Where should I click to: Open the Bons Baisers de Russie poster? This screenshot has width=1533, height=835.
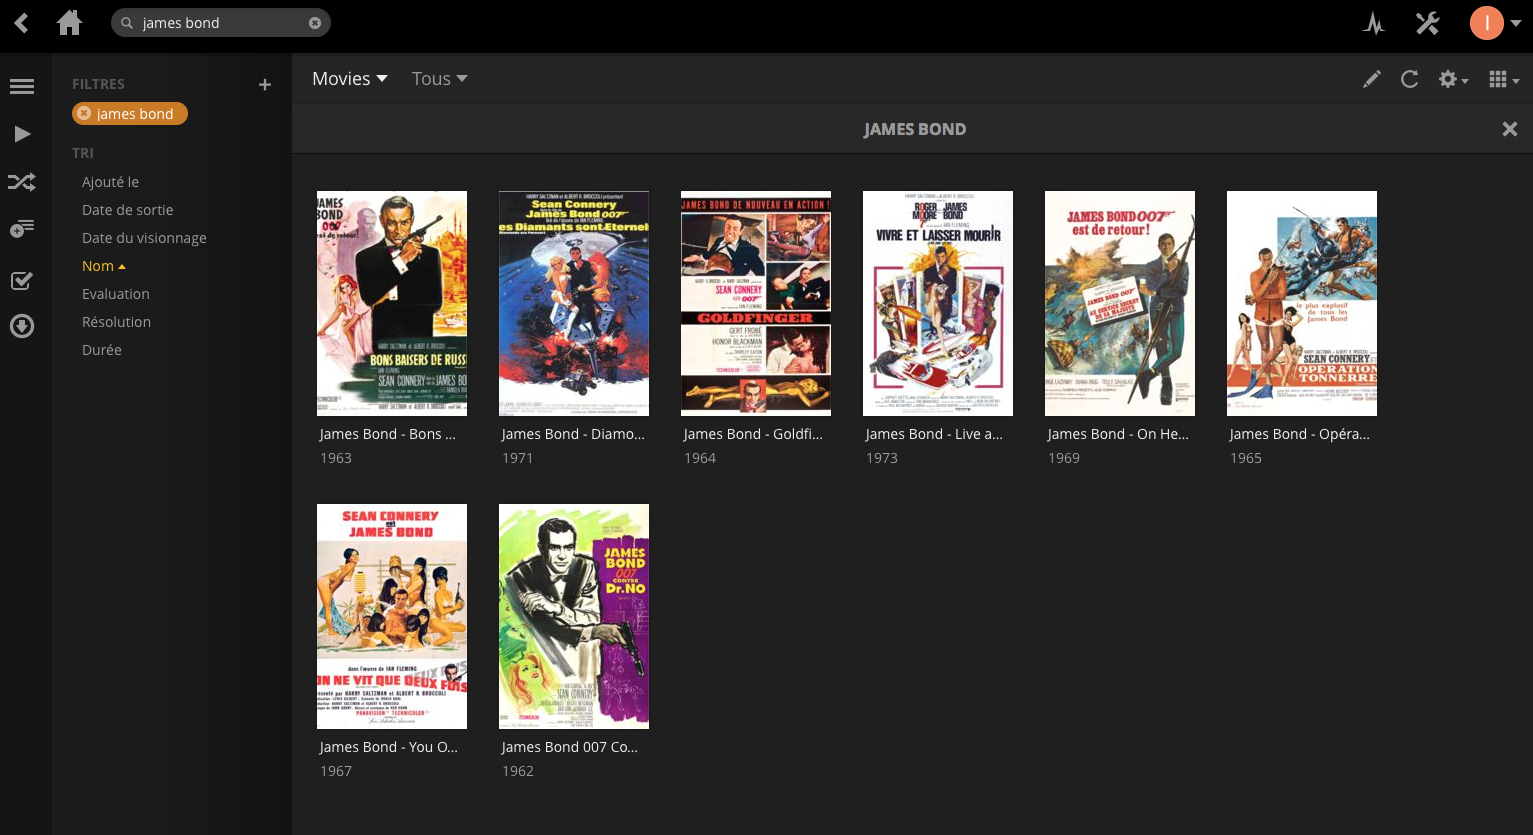392,303
